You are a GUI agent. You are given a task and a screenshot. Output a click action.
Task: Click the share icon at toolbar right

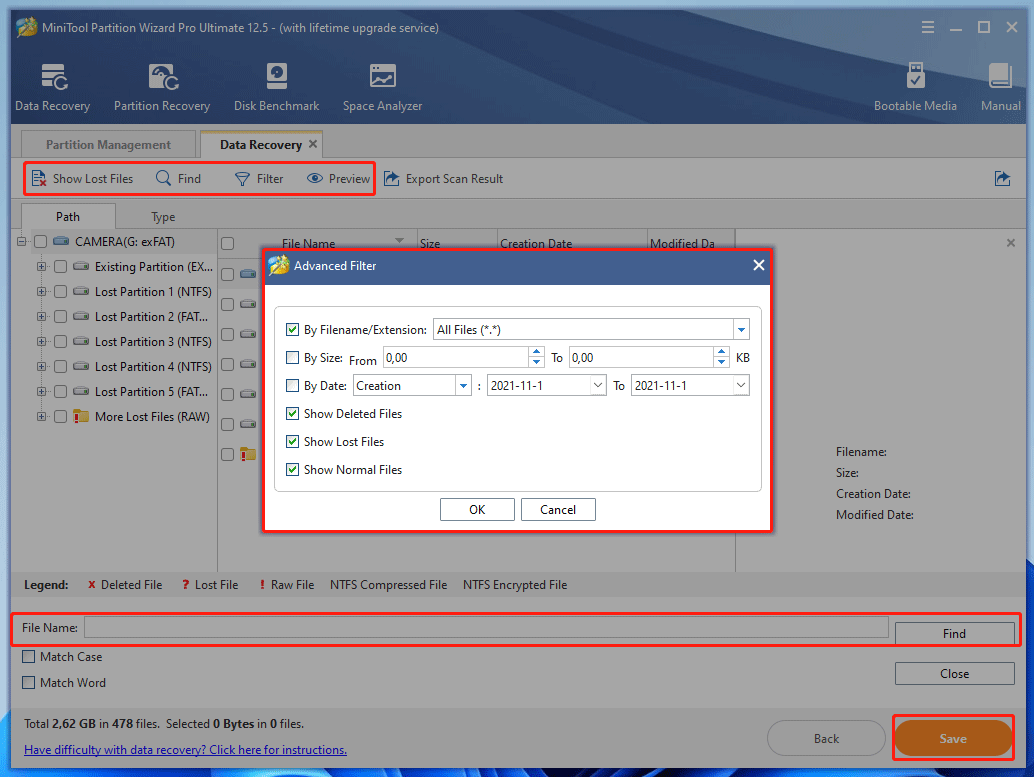[x=1002, y=179]
